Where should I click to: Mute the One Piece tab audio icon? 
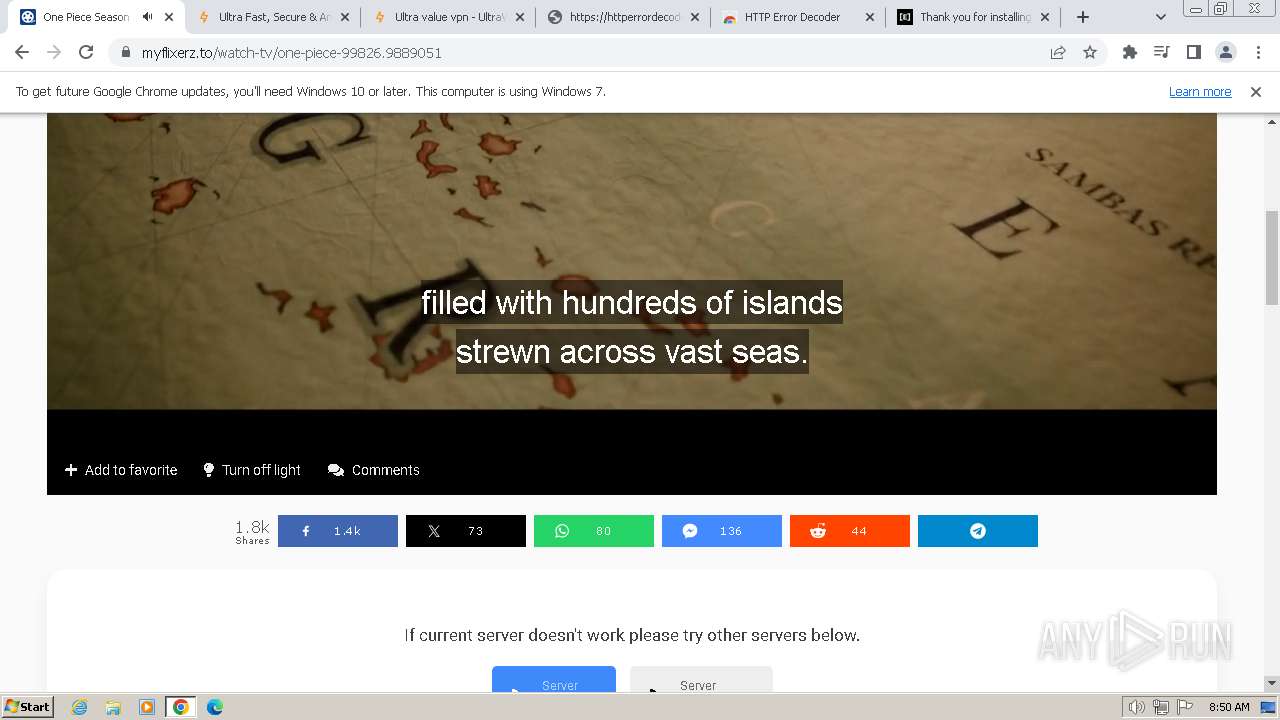pyautogui.click(x=148, y=17)
